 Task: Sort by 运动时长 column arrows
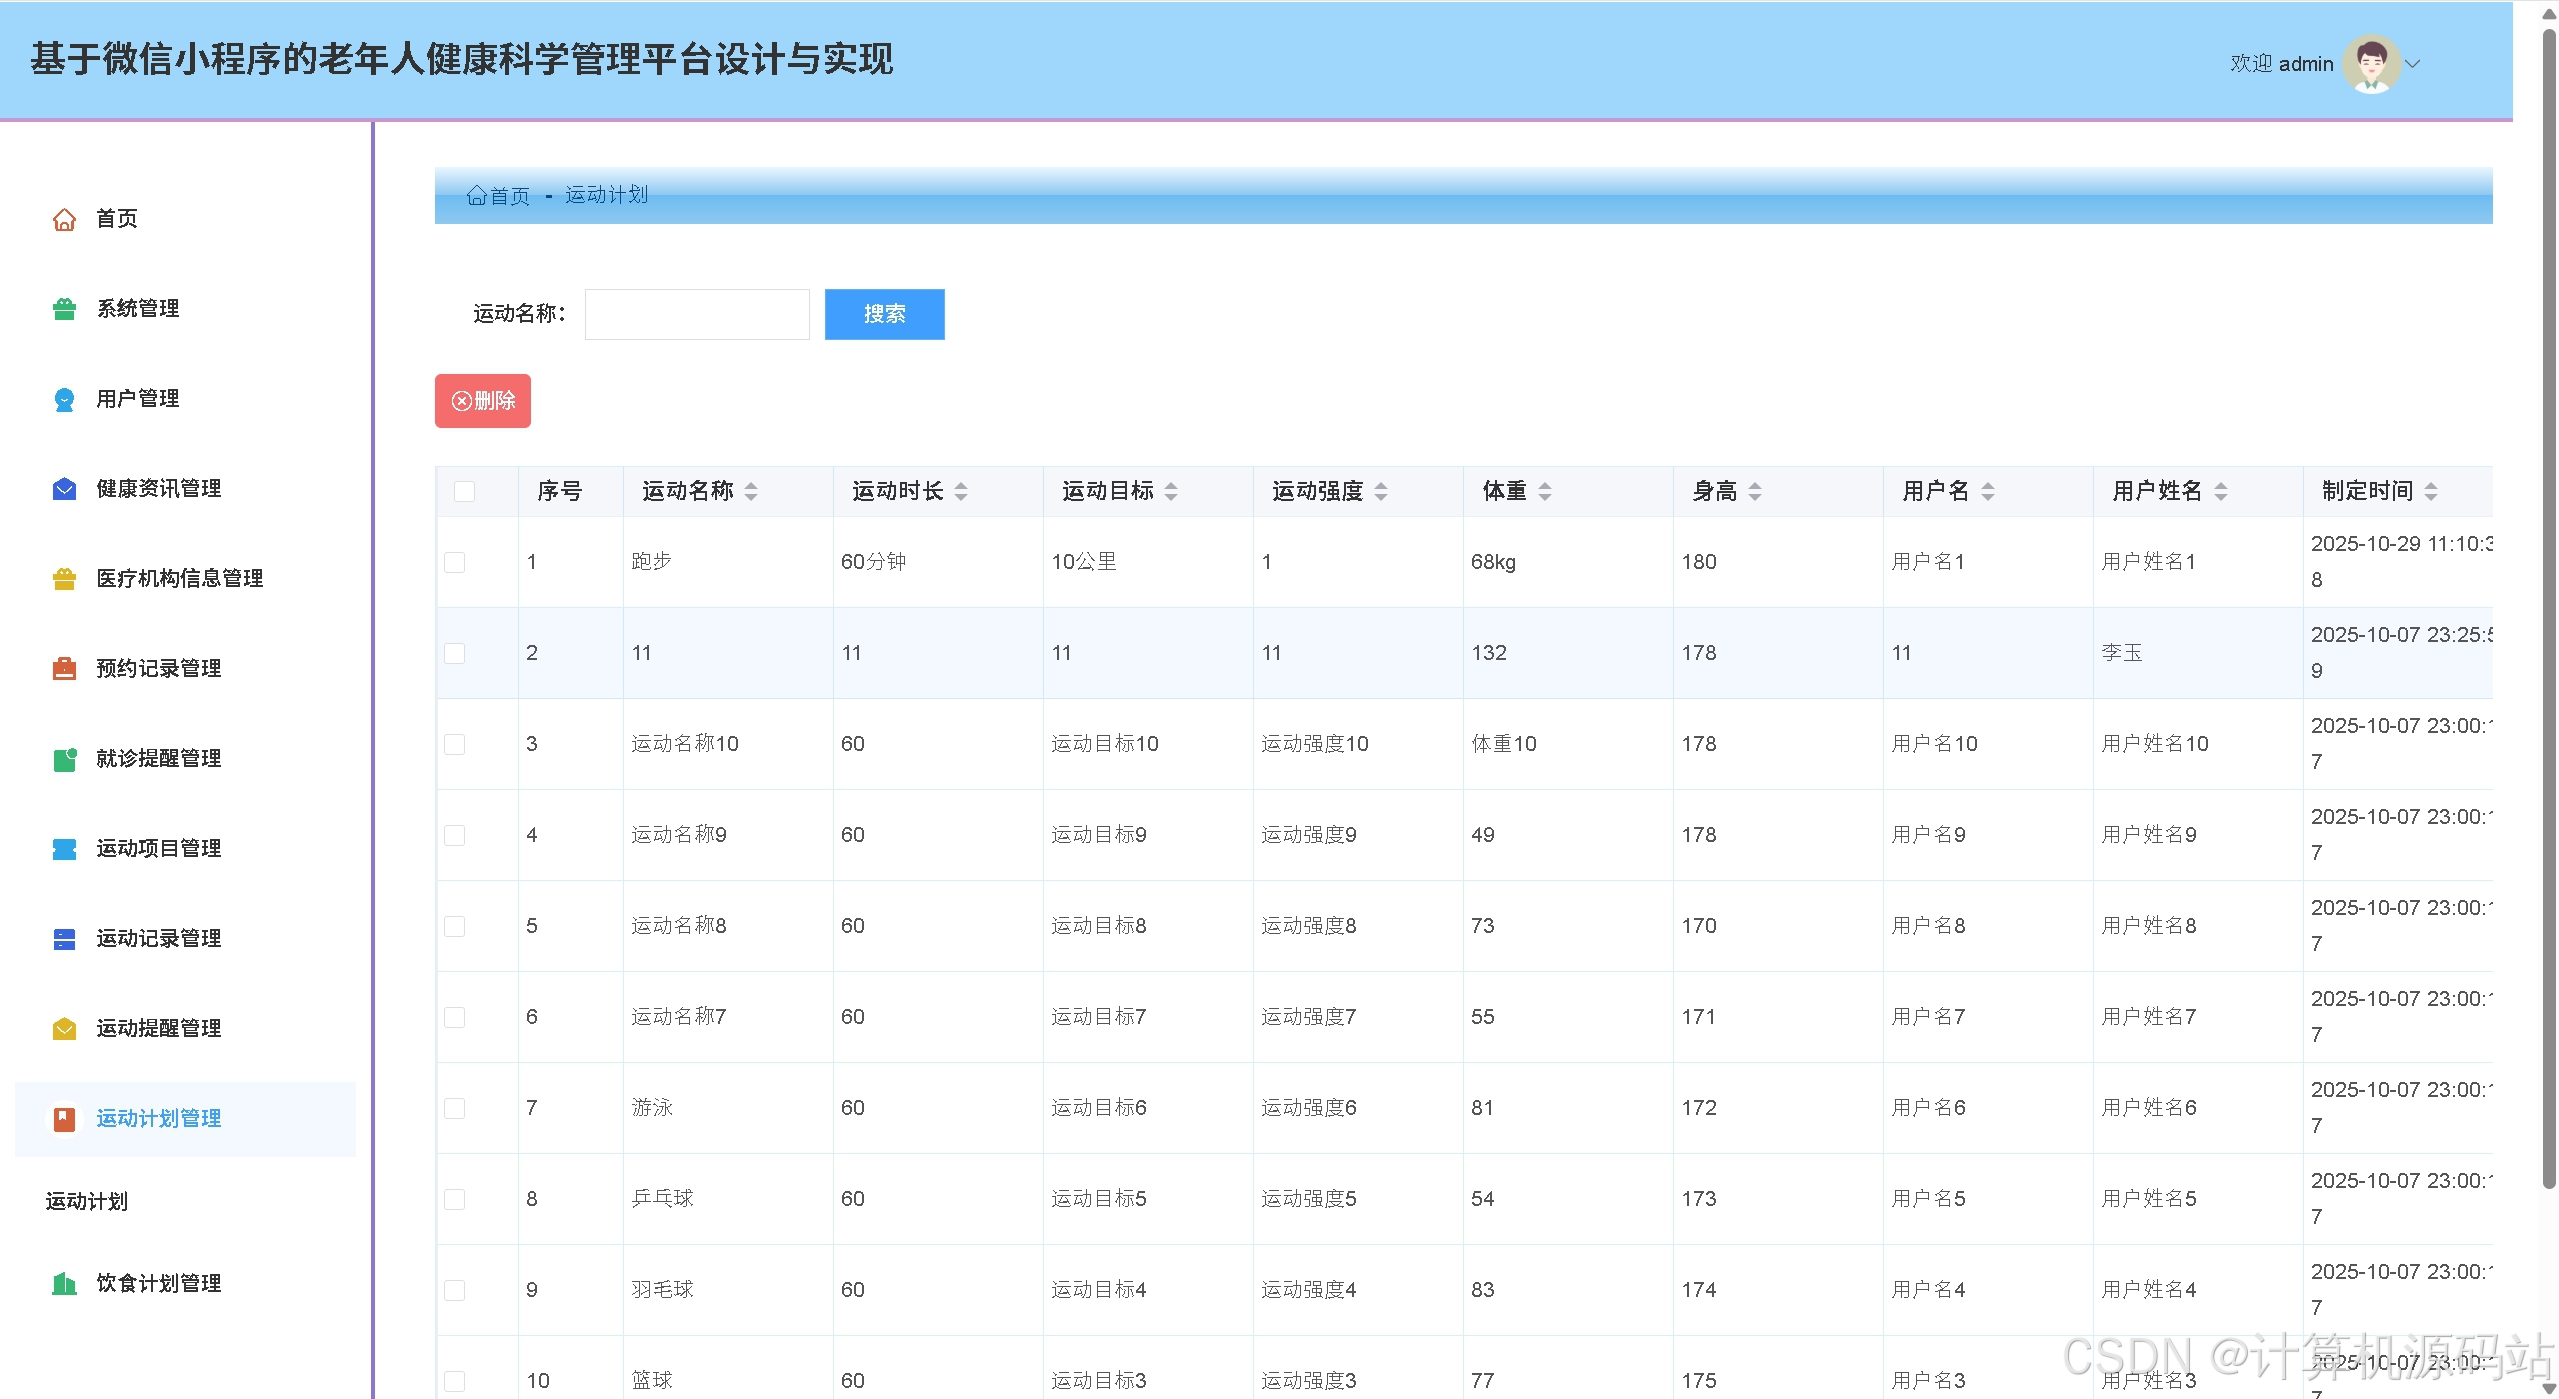(x=961, y=491)
